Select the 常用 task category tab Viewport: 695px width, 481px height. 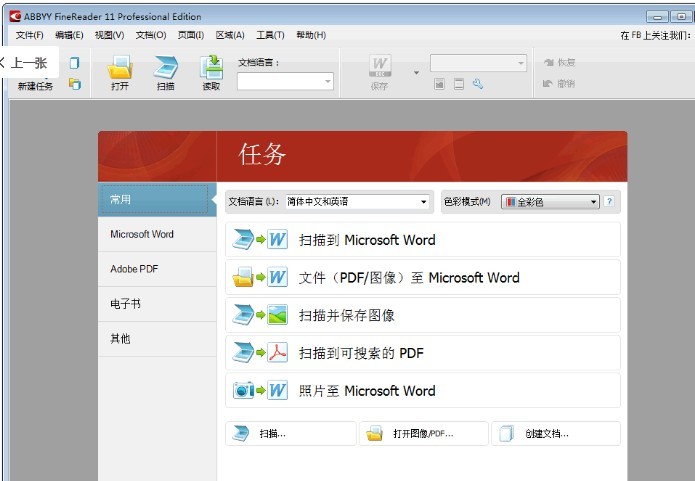click(157, 199)
